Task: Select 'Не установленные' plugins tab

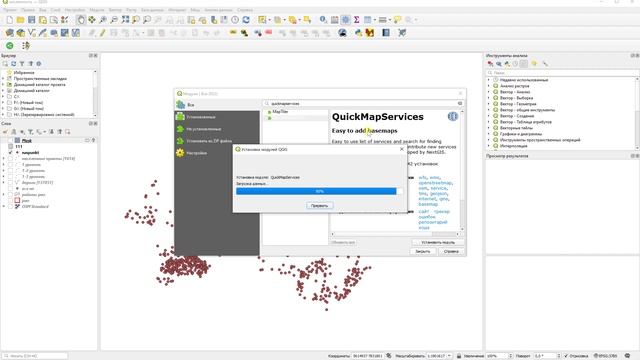Action: 217,129
